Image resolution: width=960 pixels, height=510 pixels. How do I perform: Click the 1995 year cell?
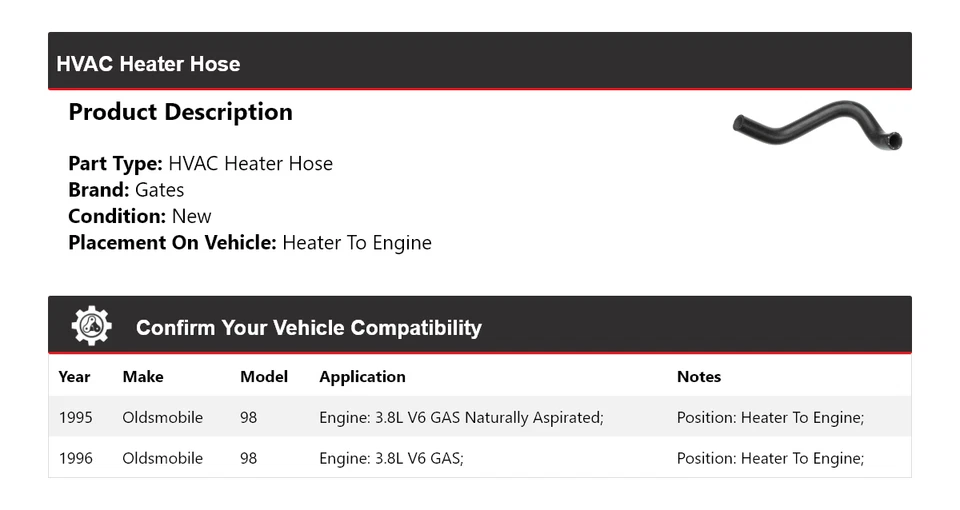click(76, 417)
